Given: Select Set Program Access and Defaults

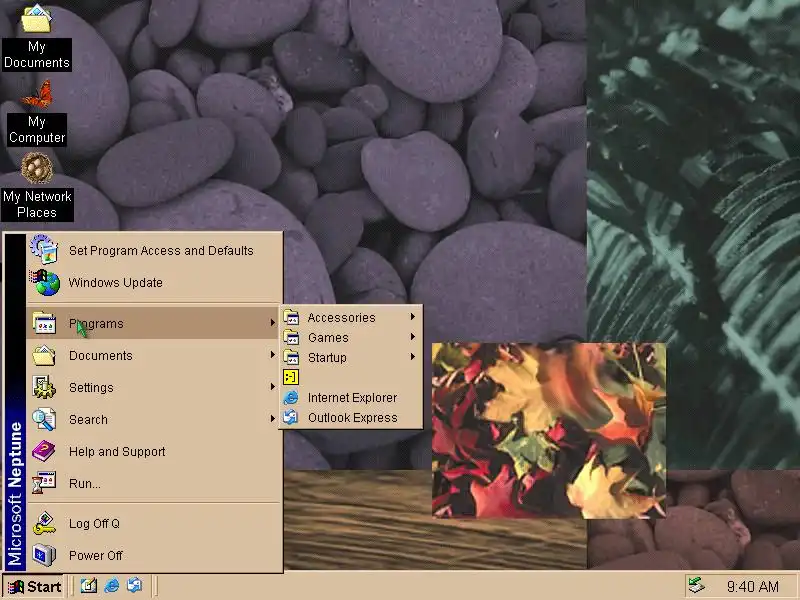Looking at the screenshot, I should click(x=154, y=250).
